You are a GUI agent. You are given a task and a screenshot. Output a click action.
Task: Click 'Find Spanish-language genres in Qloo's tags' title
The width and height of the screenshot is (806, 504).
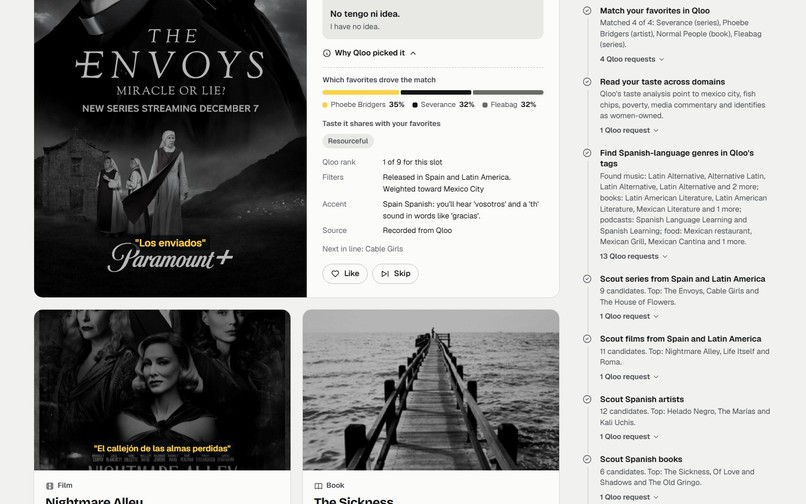point(676,158)
